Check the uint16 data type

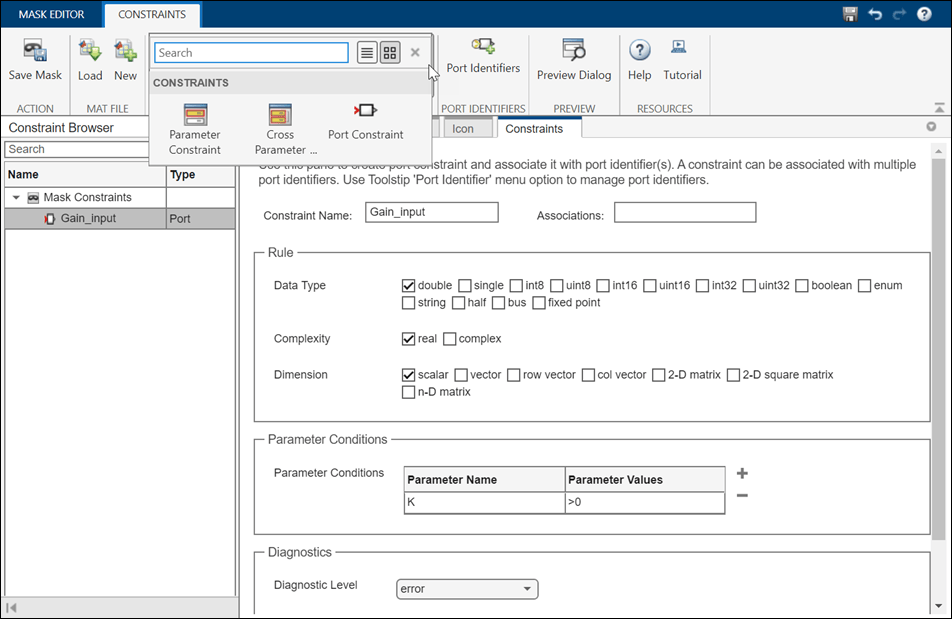click(650, 286)
